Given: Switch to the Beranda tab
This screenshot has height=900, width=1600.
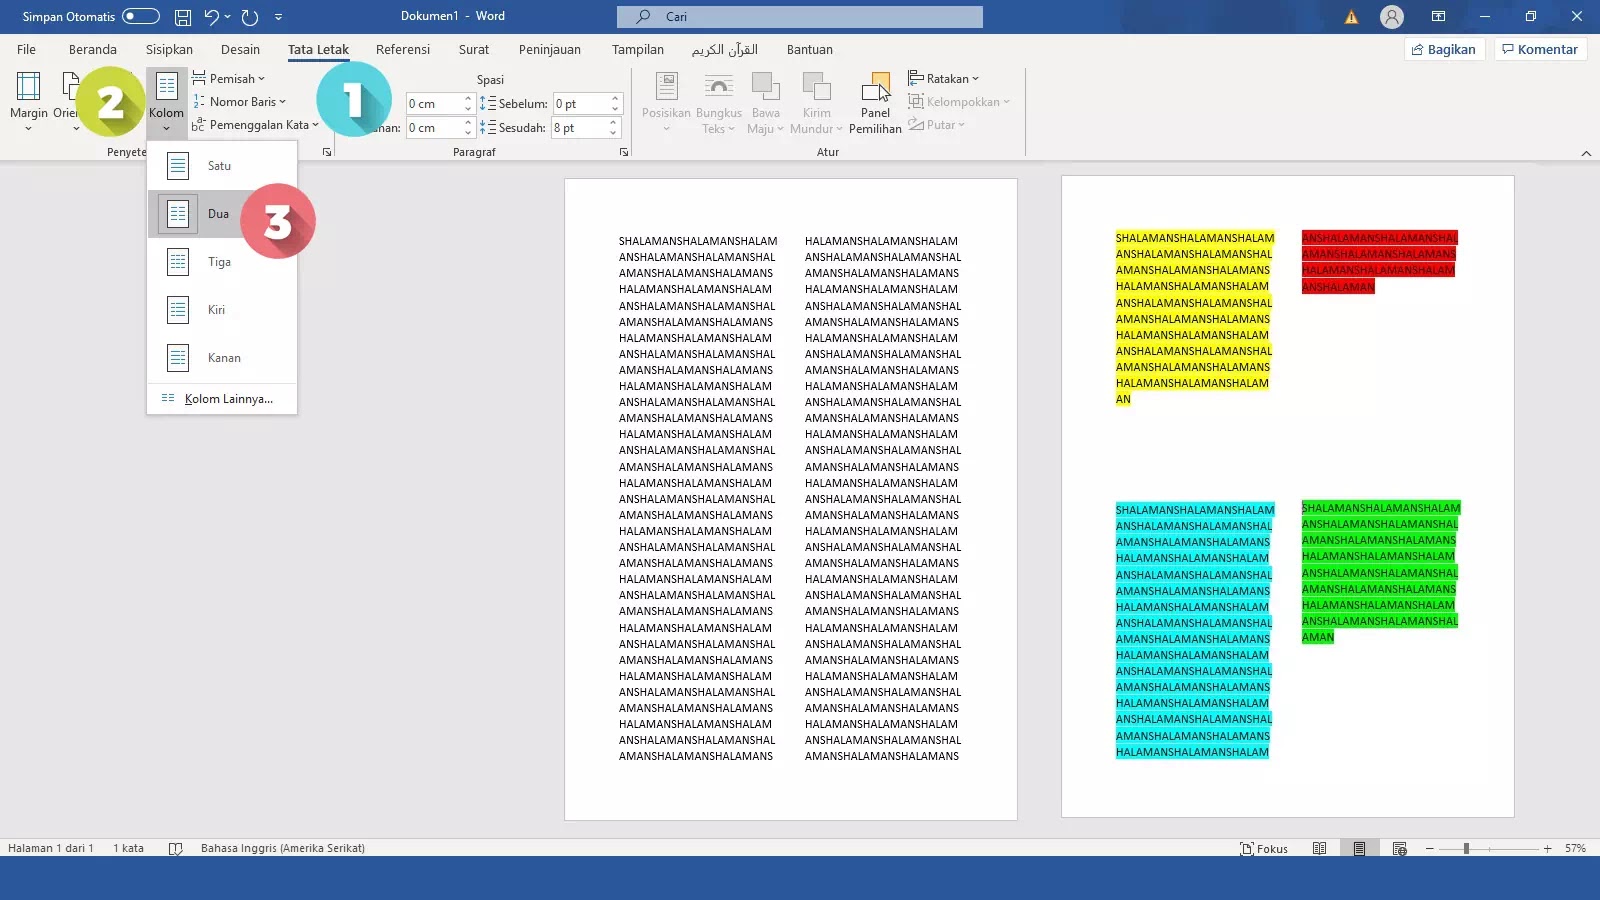Looking at the screenshot, I should (x=93, y=49).
